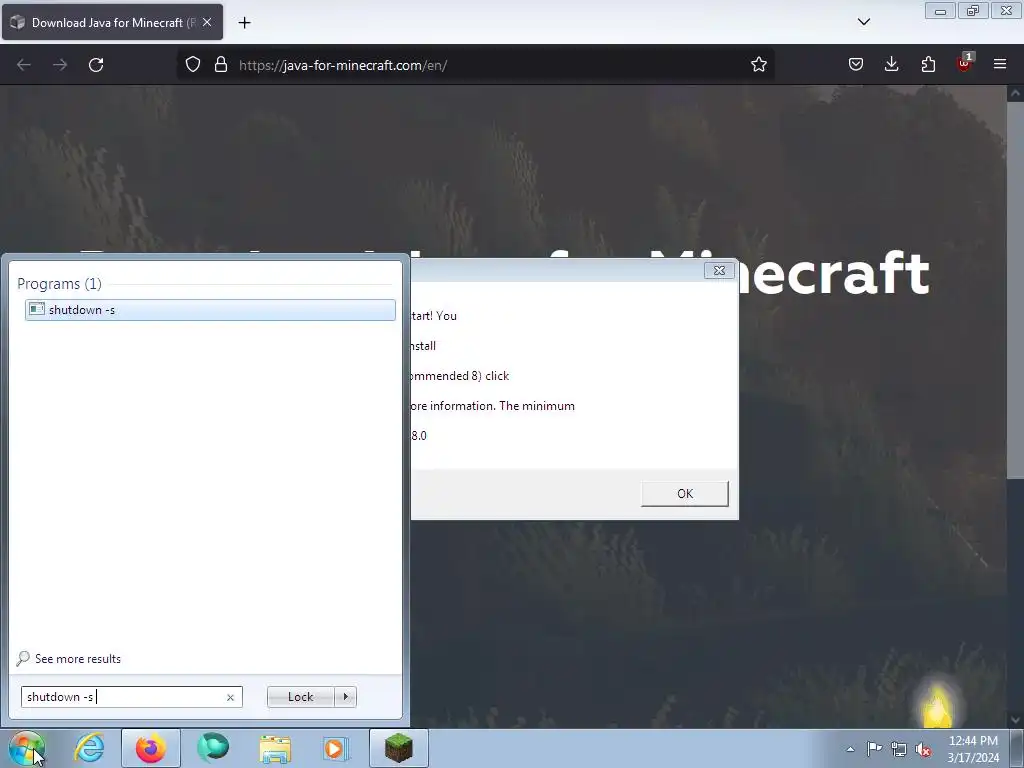The image size is (1024, 768).
Task: Click the scrollbar up arrow
Action: click(1015, 93)
